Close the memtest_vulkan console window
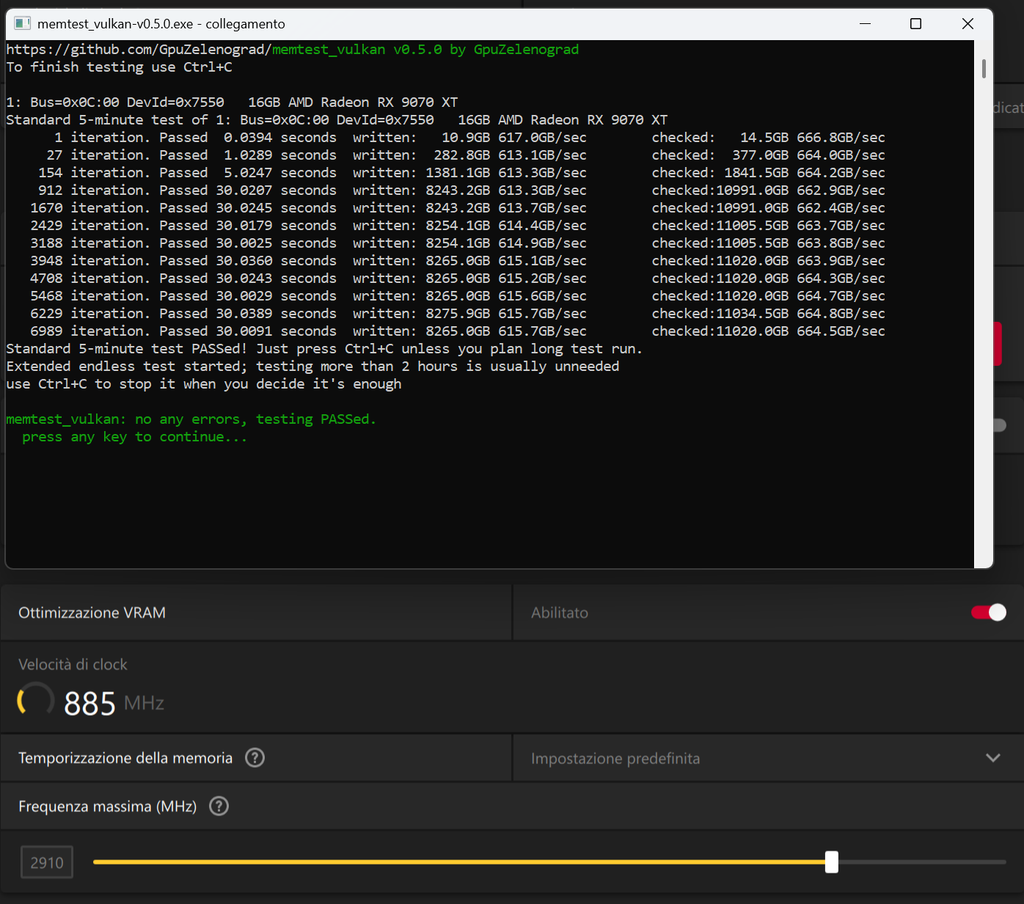This screenshot has width=1024, height=904. click(968, 24)
